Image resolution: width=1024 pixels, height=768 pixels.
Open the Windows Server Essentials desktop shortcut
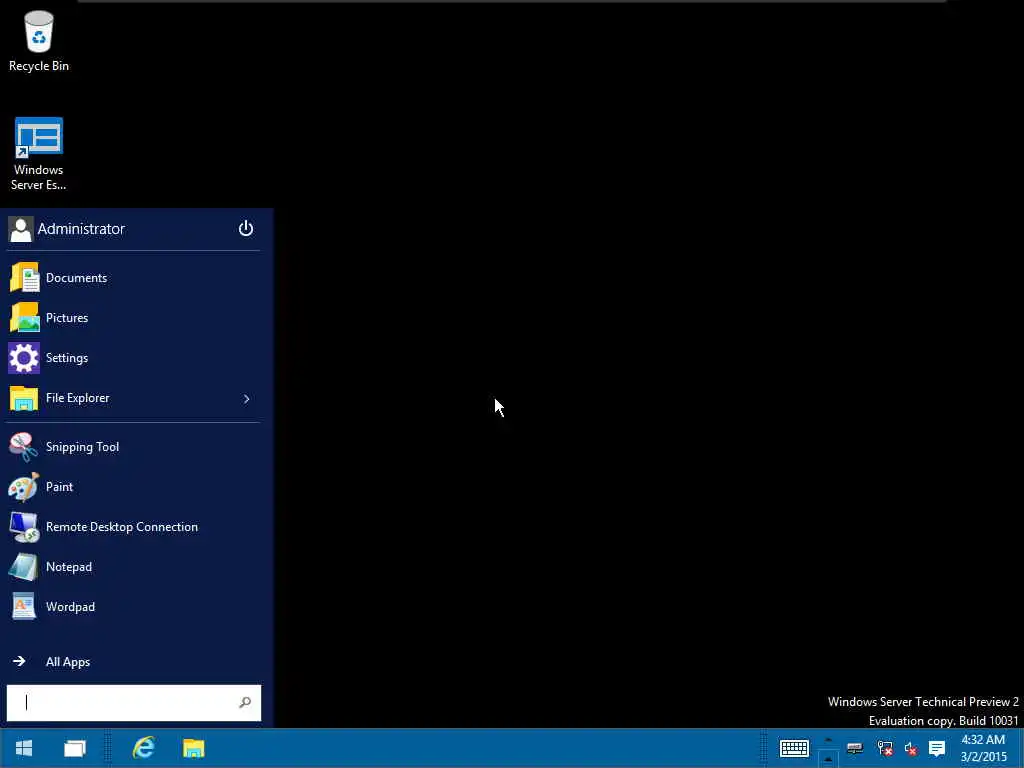click(39, 154)
